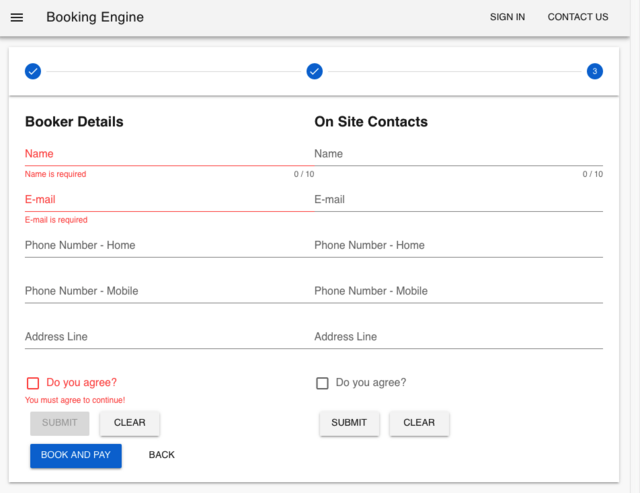640x493 pixels.
Task: Focus Booker Phone Number - Mobile field
Action: pos(168,291)
